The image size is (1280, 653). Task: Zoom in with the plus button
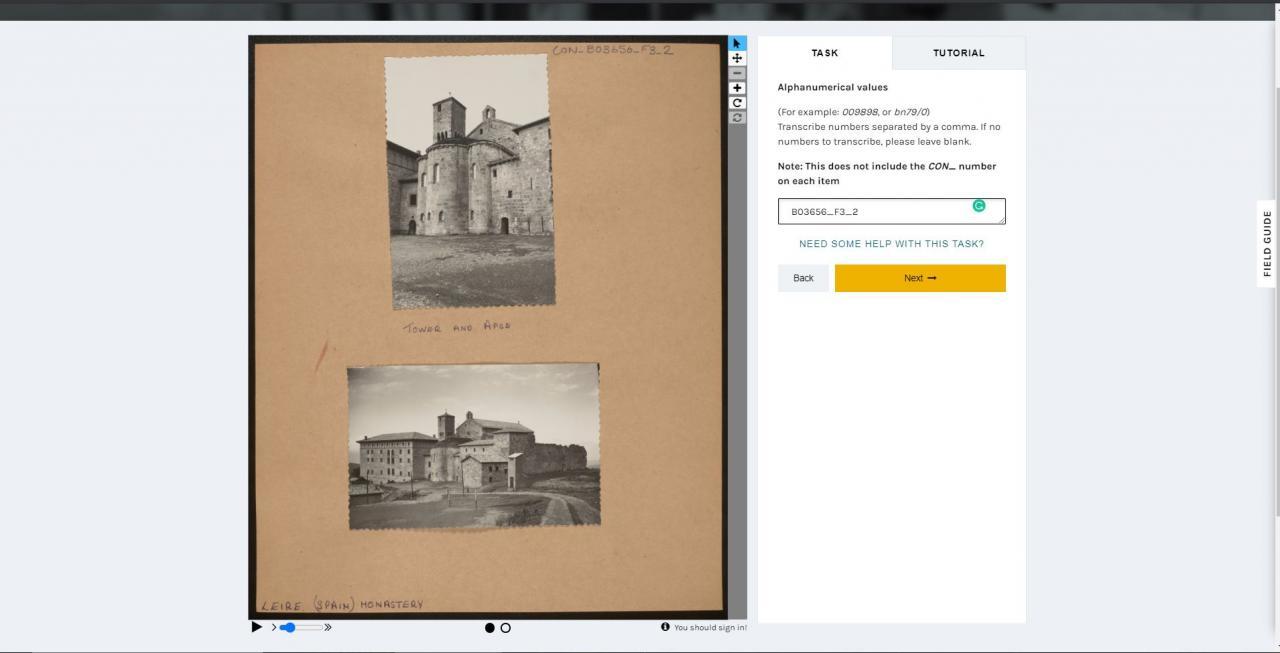(737, 88)
